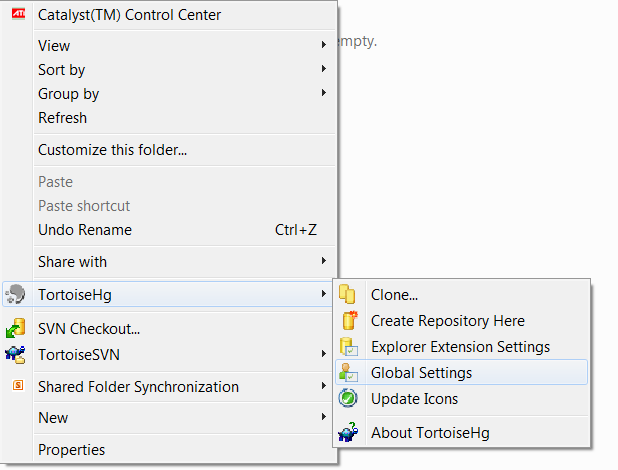Click the TortoiseSVN turtle icon

click(15, 354)
